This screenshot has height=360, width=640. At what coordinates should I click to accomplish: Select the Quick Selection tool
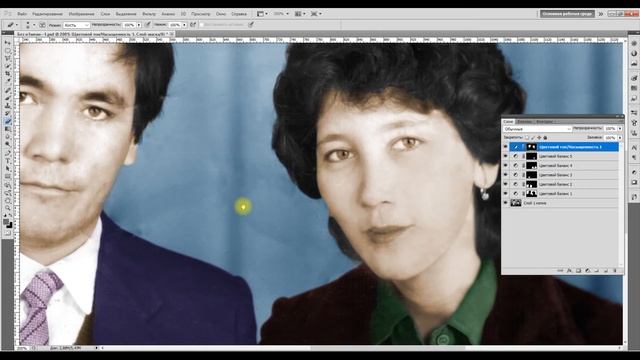pyautogui.click(x=8, y=66)
